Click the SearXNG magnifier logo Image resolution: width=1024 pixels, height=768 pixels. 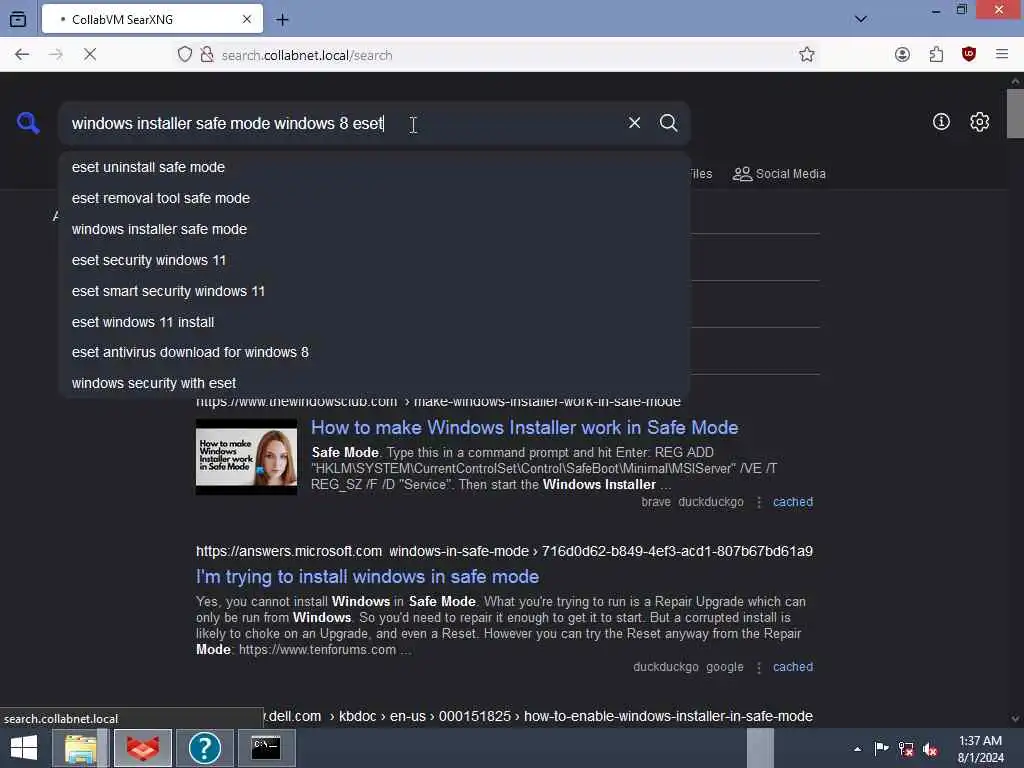point(28,123)
